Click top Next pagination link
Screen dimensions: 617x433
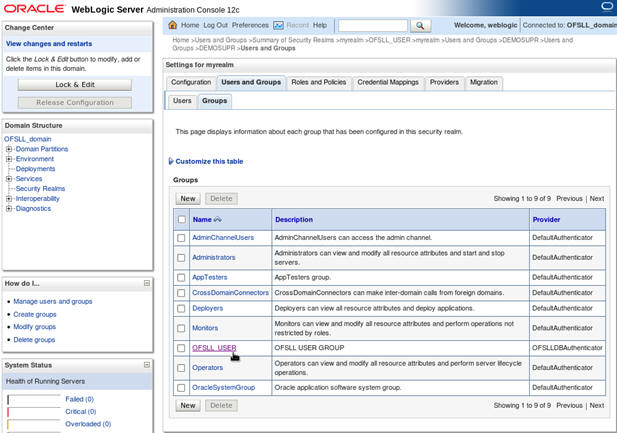point(597,199)
